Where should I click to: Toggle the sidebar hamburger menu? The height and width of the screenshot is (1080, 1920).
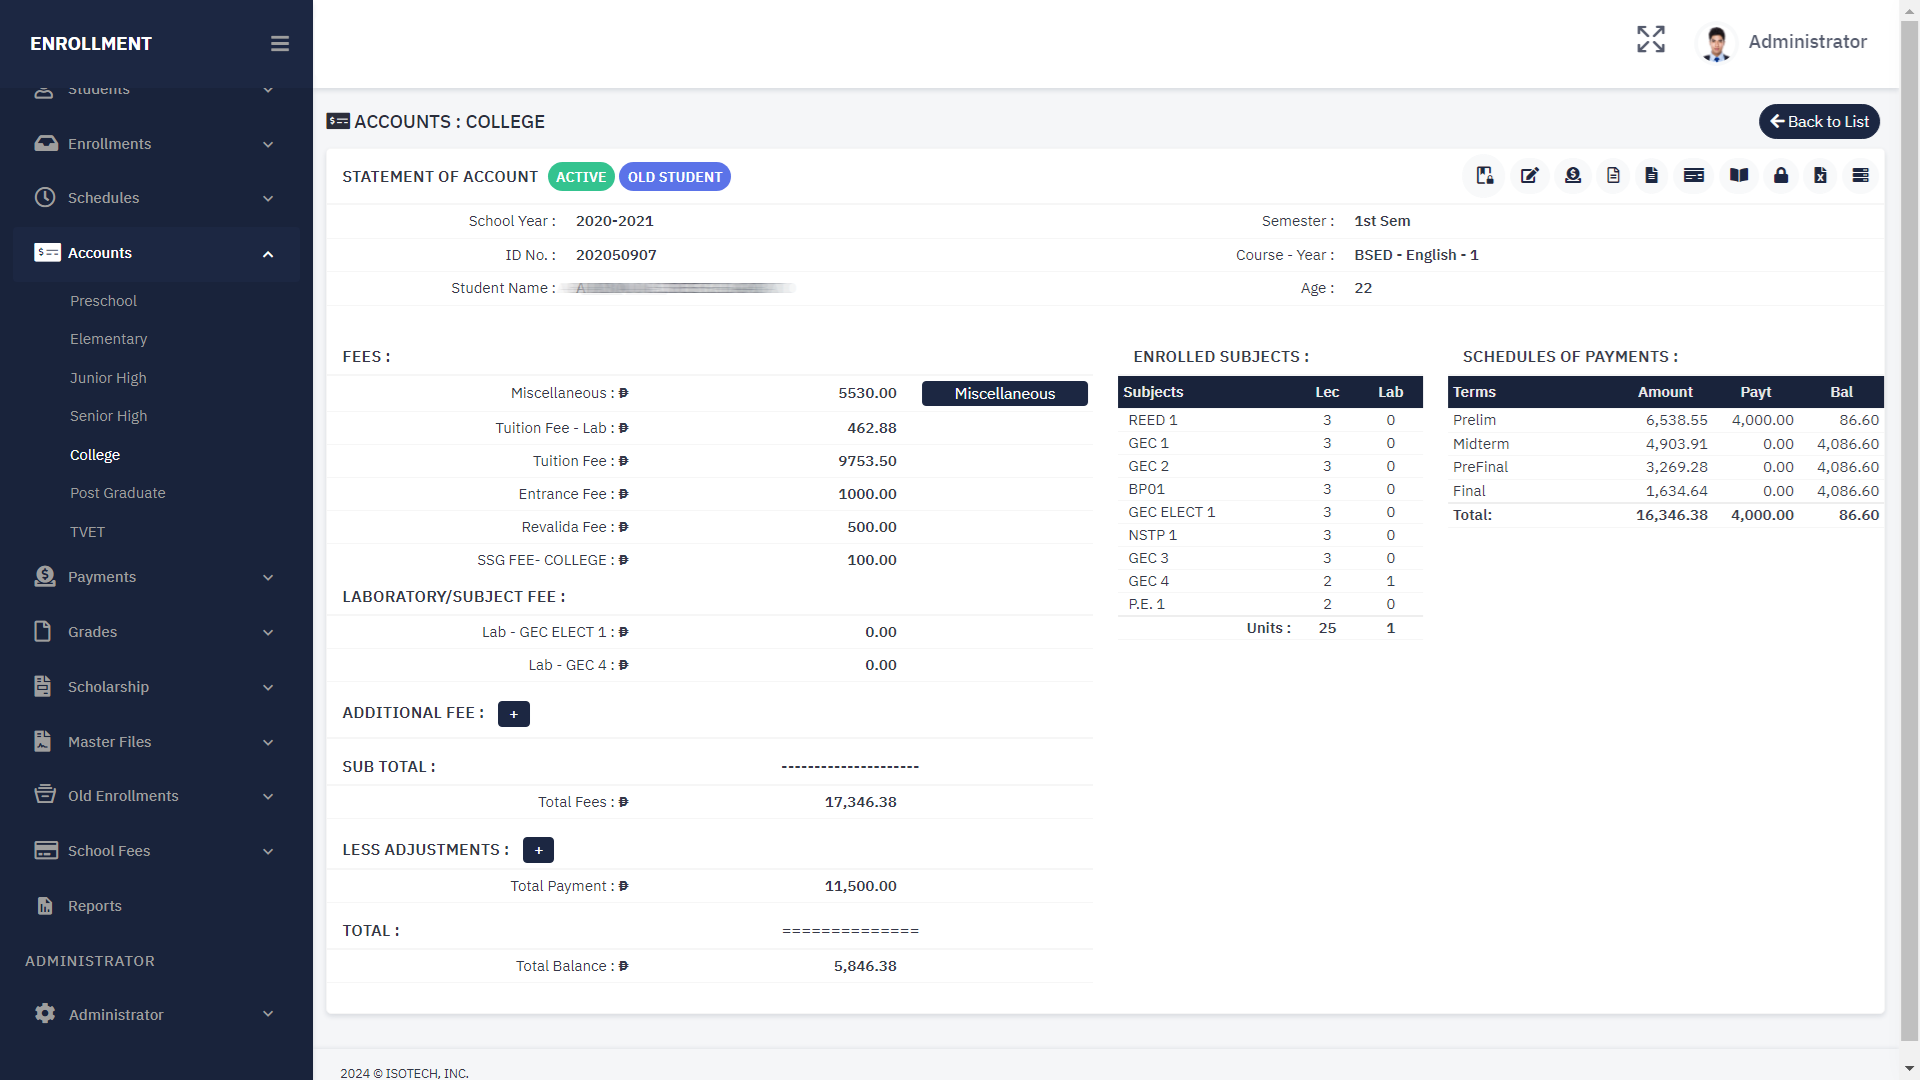coord(280,44)
